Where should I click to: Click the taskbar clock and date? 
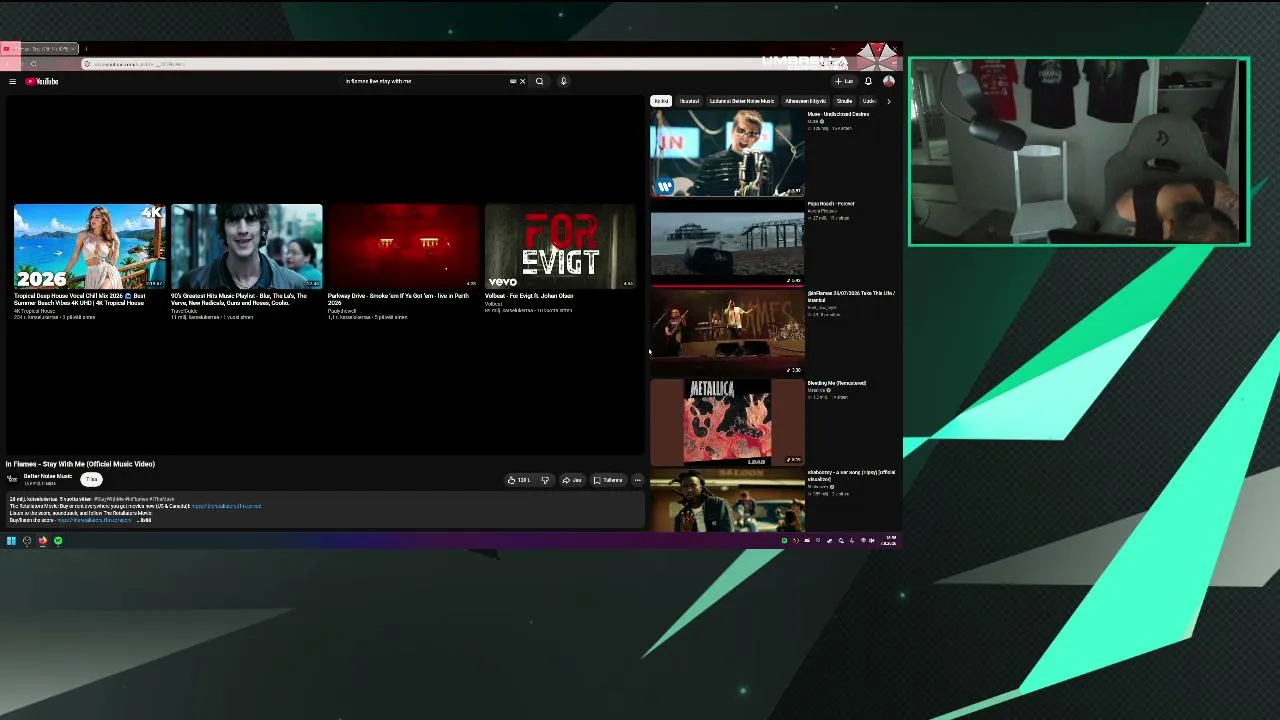pos(889,541)
